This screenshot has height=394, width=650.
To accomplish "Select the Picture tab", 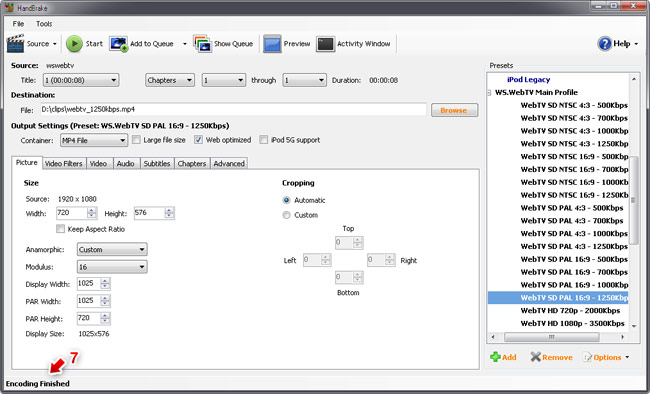I will [27, 163].
